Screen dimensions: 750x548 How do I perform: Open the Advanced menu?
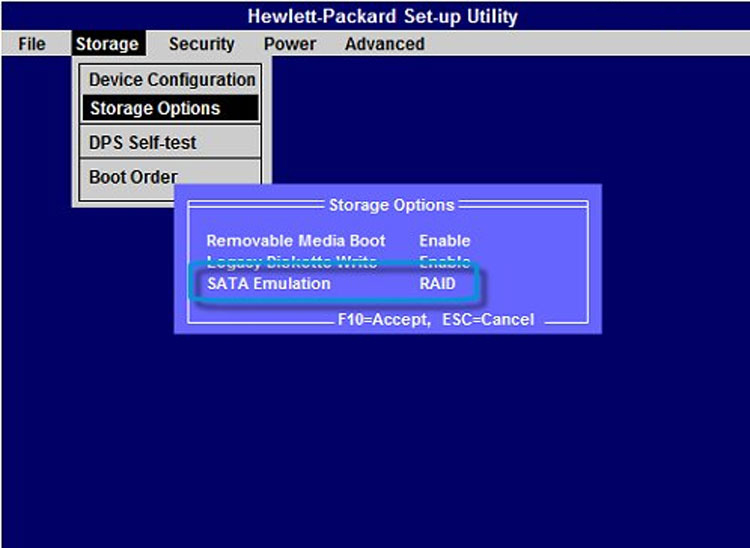[x=385, y=44]
